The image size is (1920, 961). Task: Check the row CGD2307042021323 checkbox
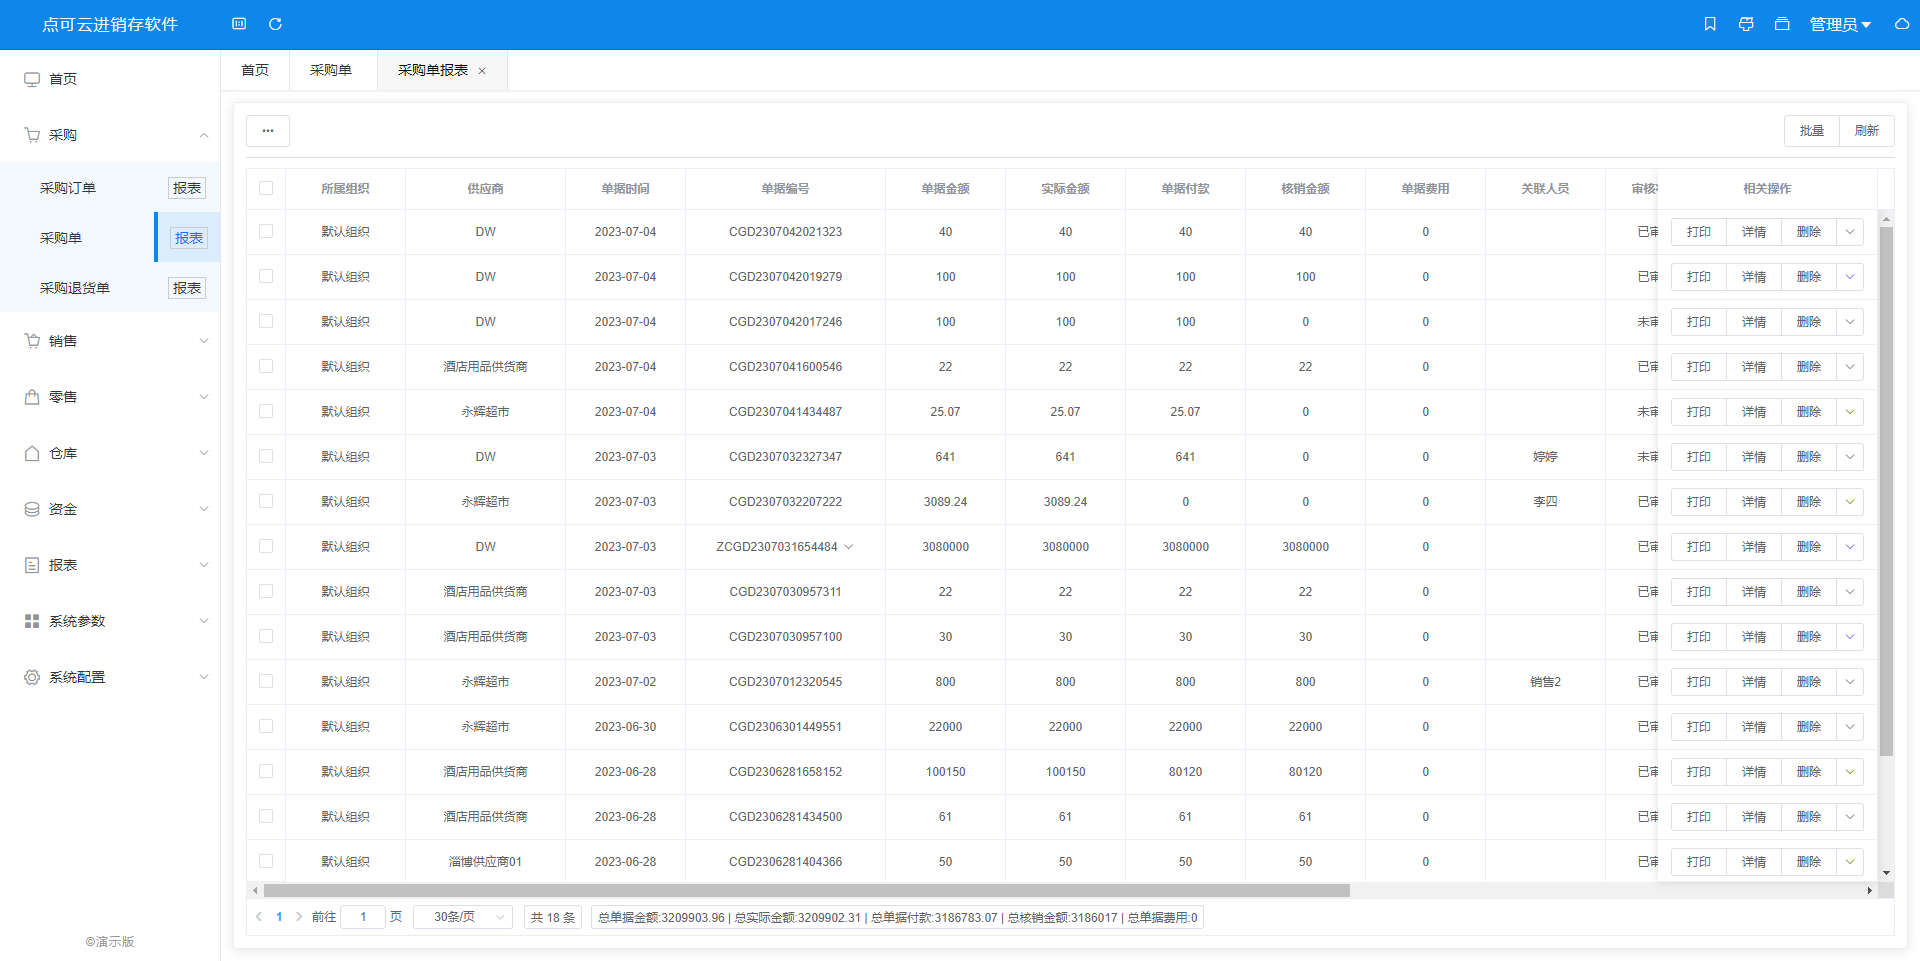coord(266,231)
